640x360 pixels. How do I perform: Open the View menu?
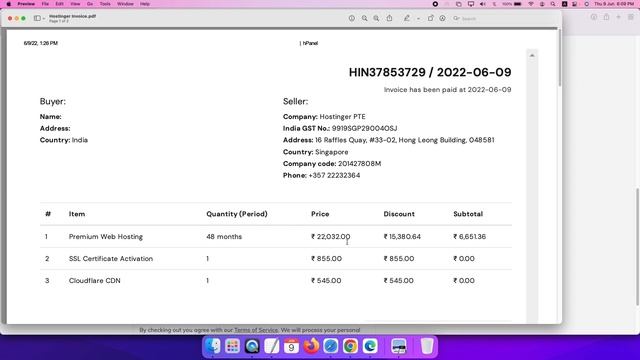[x=75, y=4]
